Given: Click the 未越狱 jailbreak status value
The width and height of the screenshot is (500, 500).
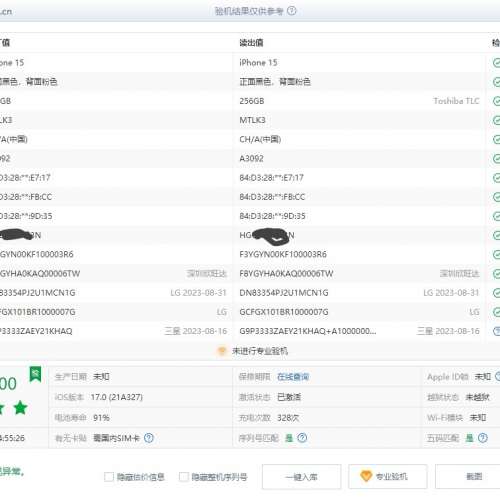Looking at the screenshot, I should coord(477,397).
